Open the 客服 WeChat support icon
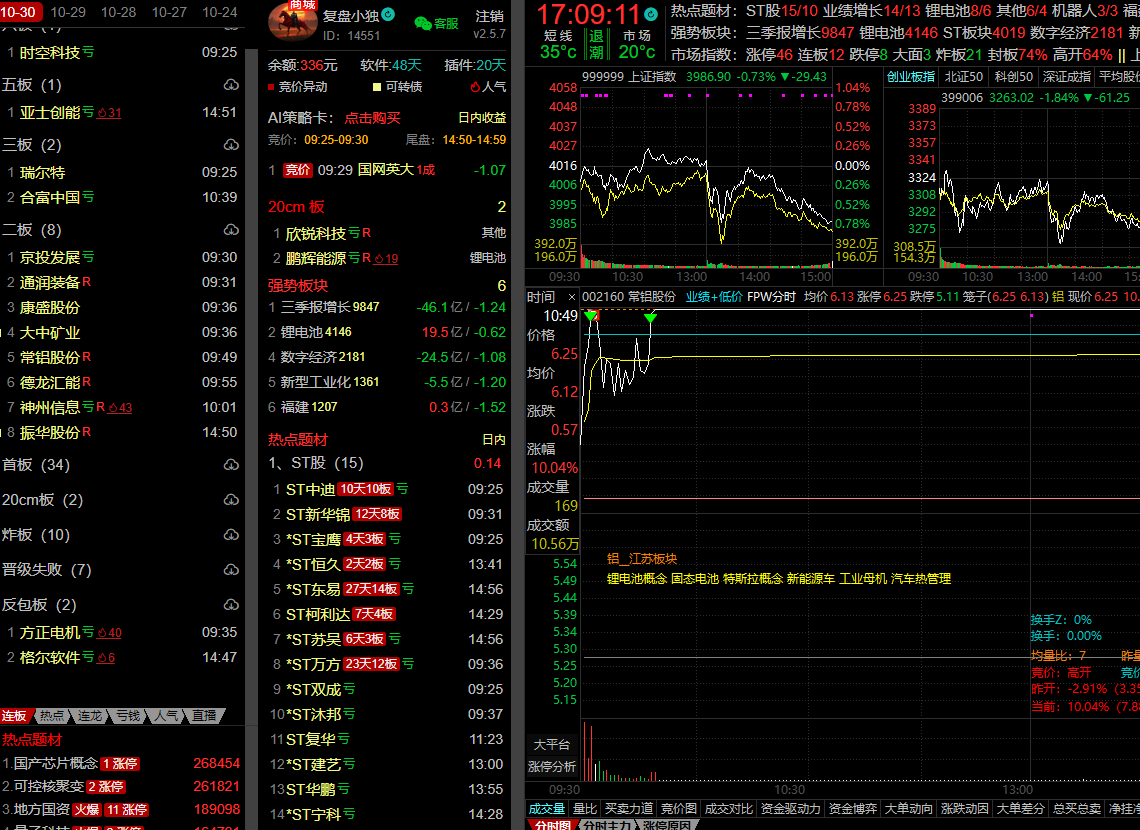 coord(423,23)
